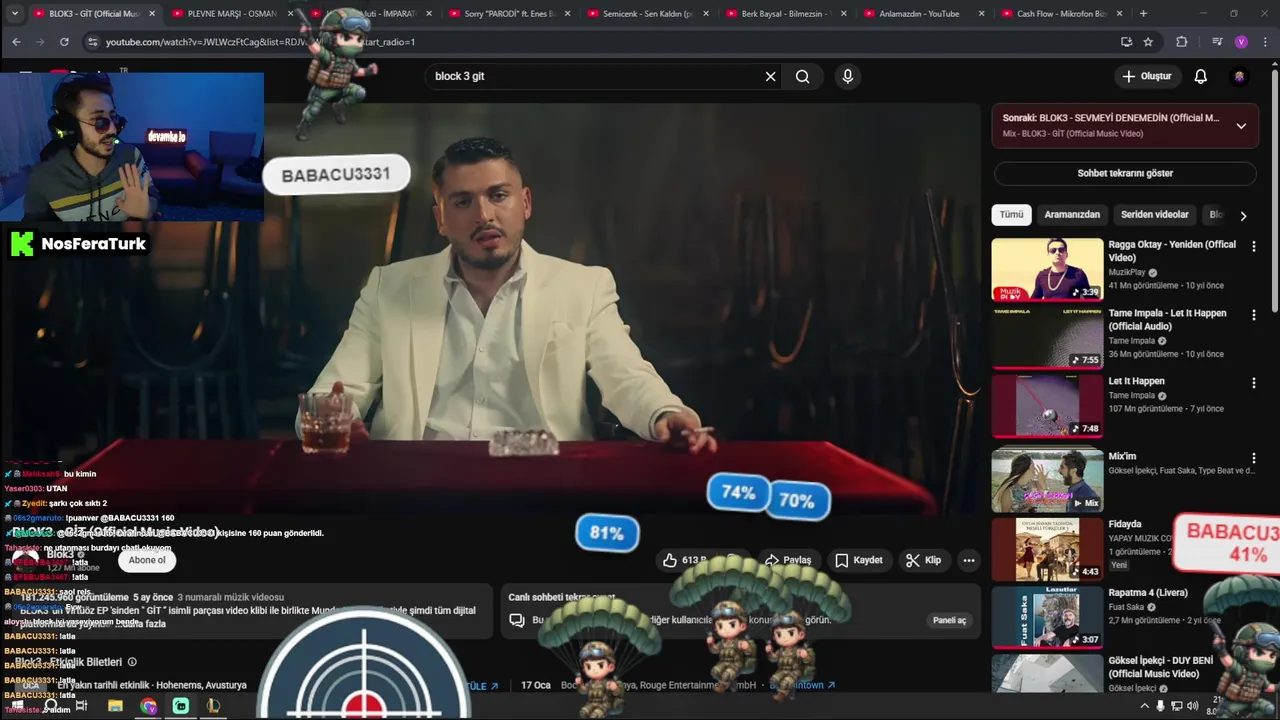This screenshot has height=720, width=1280.
Task: Click the YouTube search magnifier button
Action: 802,76
